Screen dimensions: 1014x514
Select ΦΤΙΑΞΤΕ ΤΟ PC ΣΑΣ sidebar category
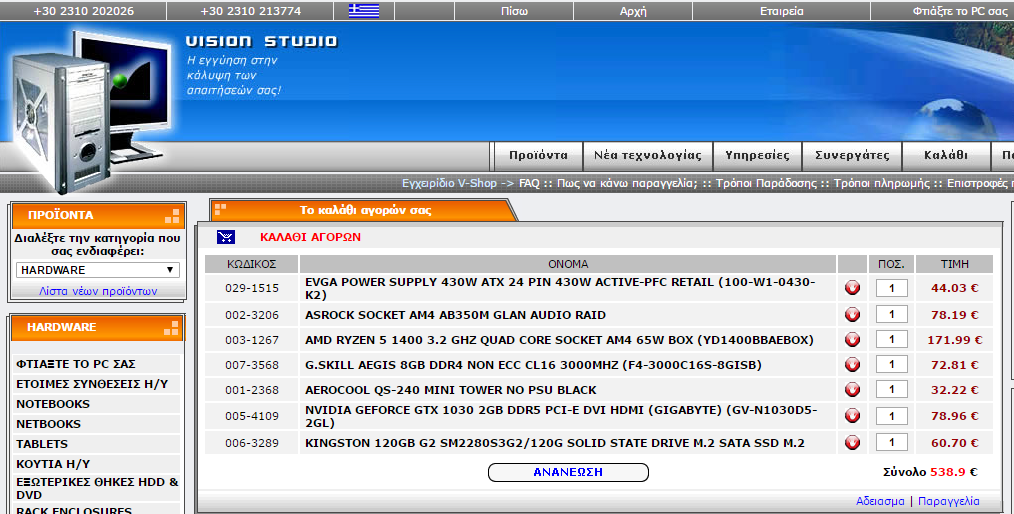pyautogui.click(x=96, y=364)
